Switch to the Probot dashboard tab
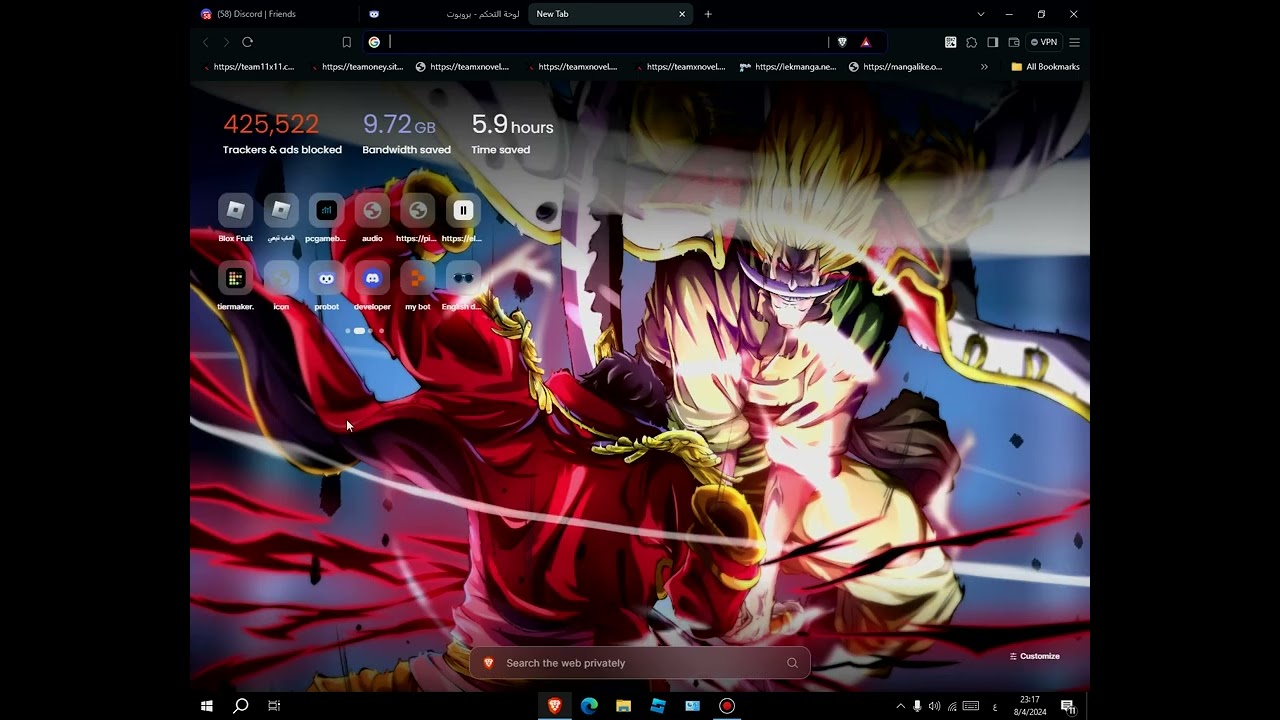Screen dimensions: 1280x720 tap(444, 14)
